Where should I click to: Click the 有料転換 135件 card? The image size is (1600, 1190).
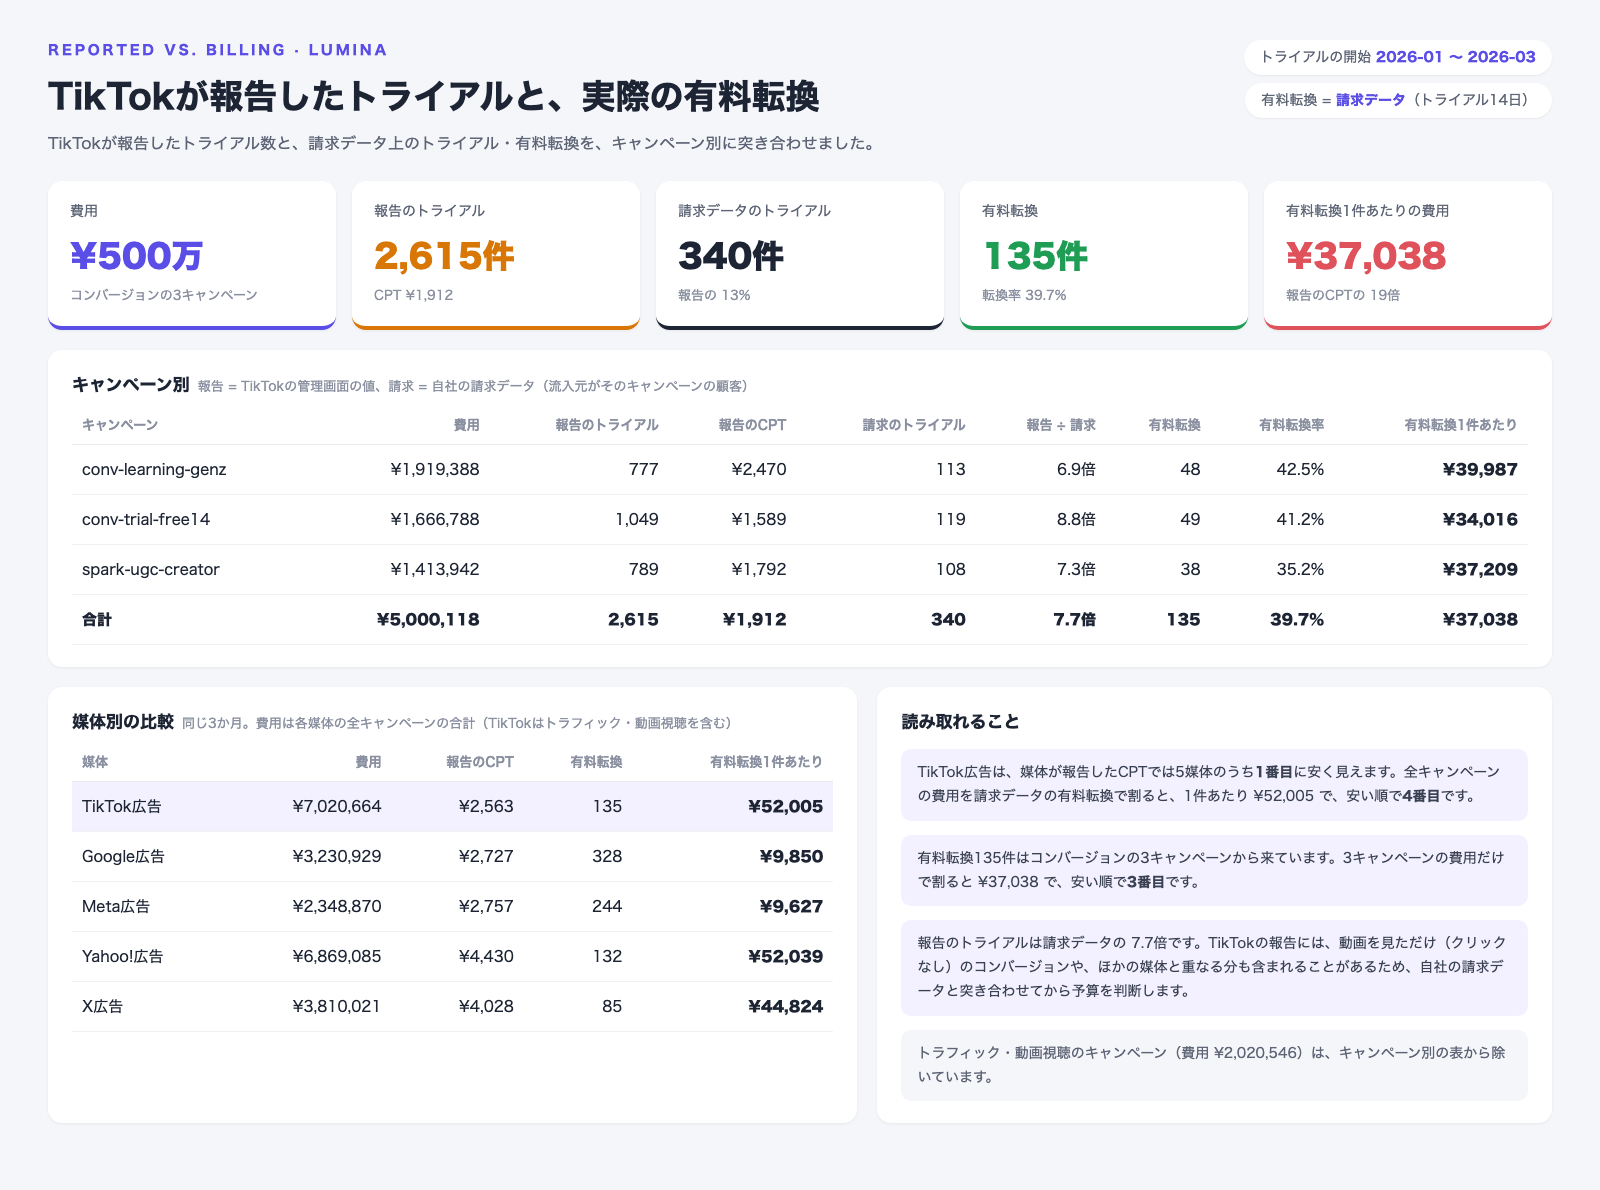pyautogui.click(x=1104, y=255)
